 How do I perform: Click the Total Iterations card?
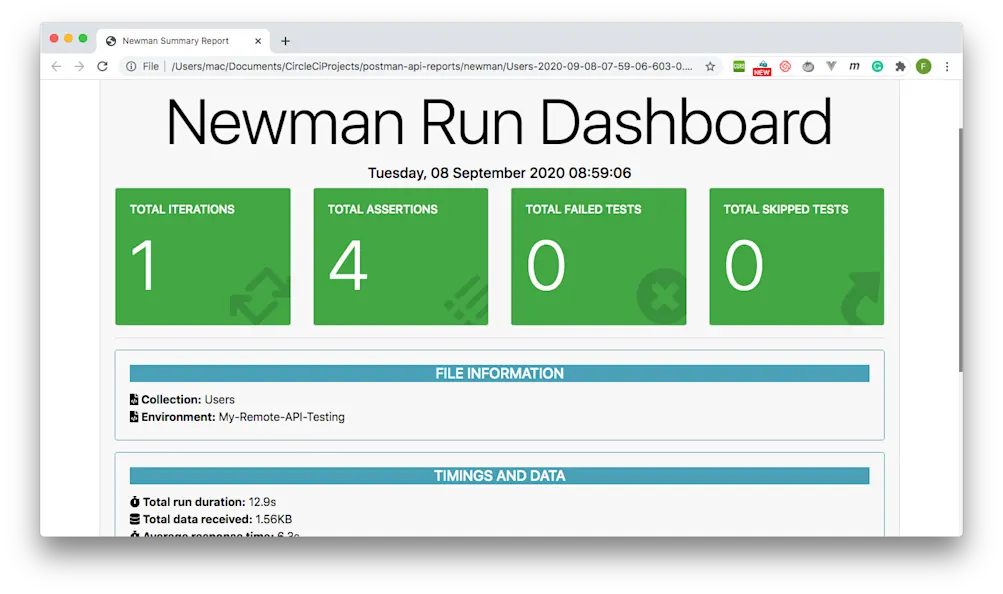pos(203,256)
